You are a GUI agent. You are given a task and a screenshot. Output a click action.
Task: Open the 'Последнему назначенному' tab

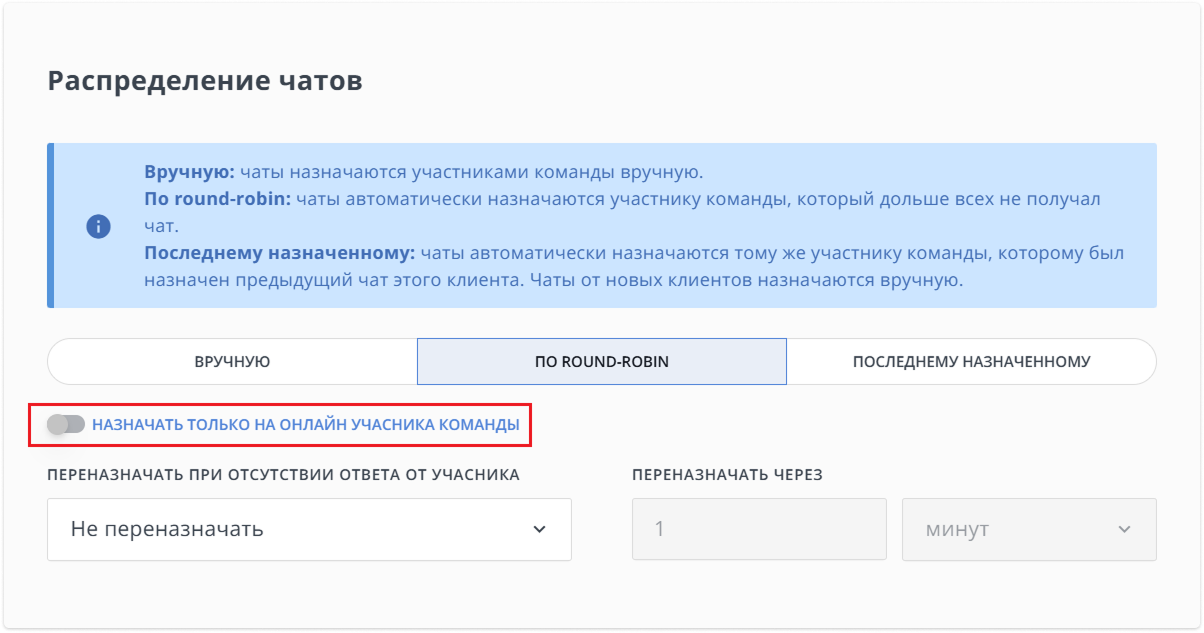click(x=971, y=363)
